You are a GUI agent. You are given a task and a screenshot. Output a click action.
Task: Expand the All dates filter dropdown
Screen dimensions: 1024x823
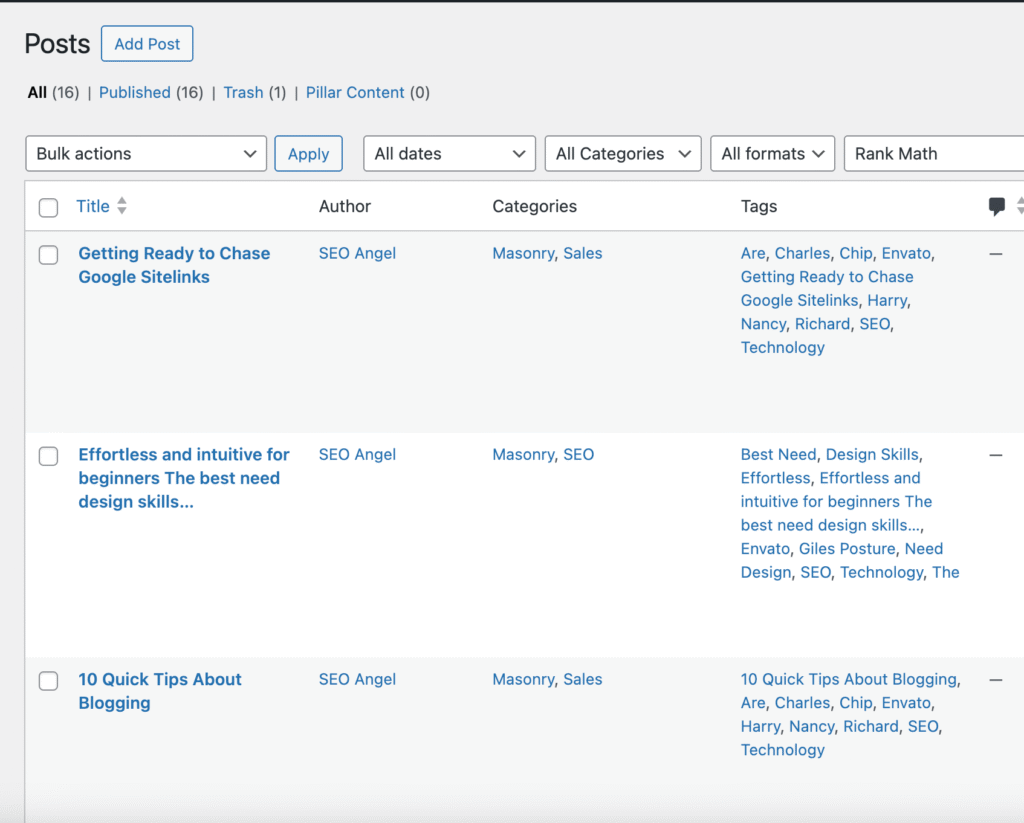point(449,154)
